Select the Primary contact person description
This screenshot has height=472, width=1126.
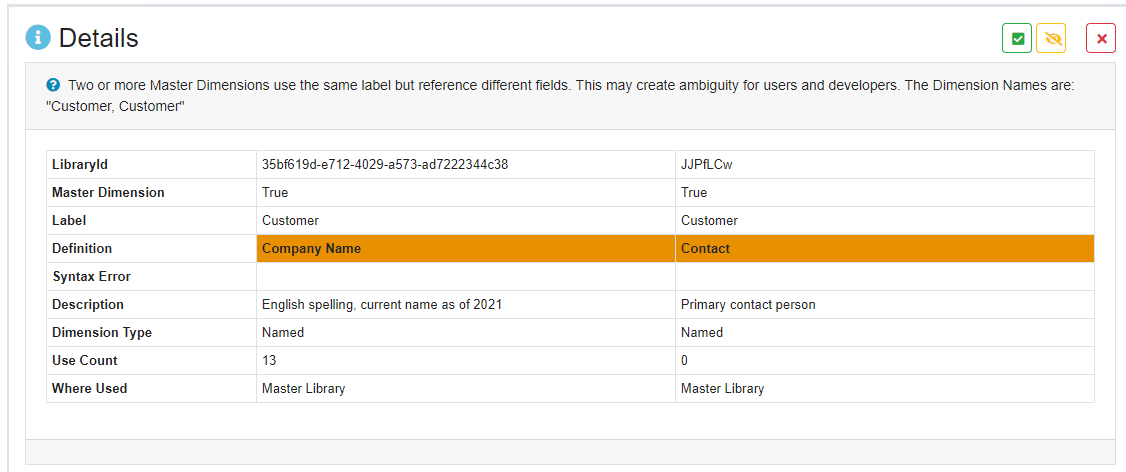[747, 304]
